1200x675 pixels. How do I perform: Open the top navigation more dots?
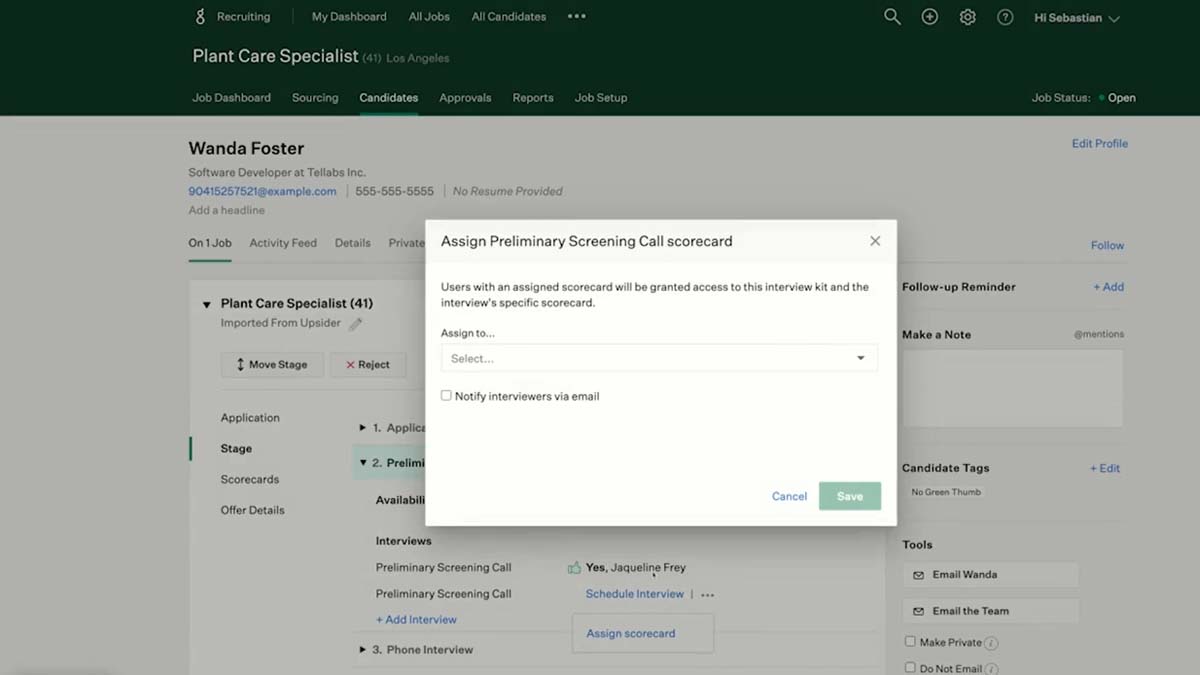point(577,16)
